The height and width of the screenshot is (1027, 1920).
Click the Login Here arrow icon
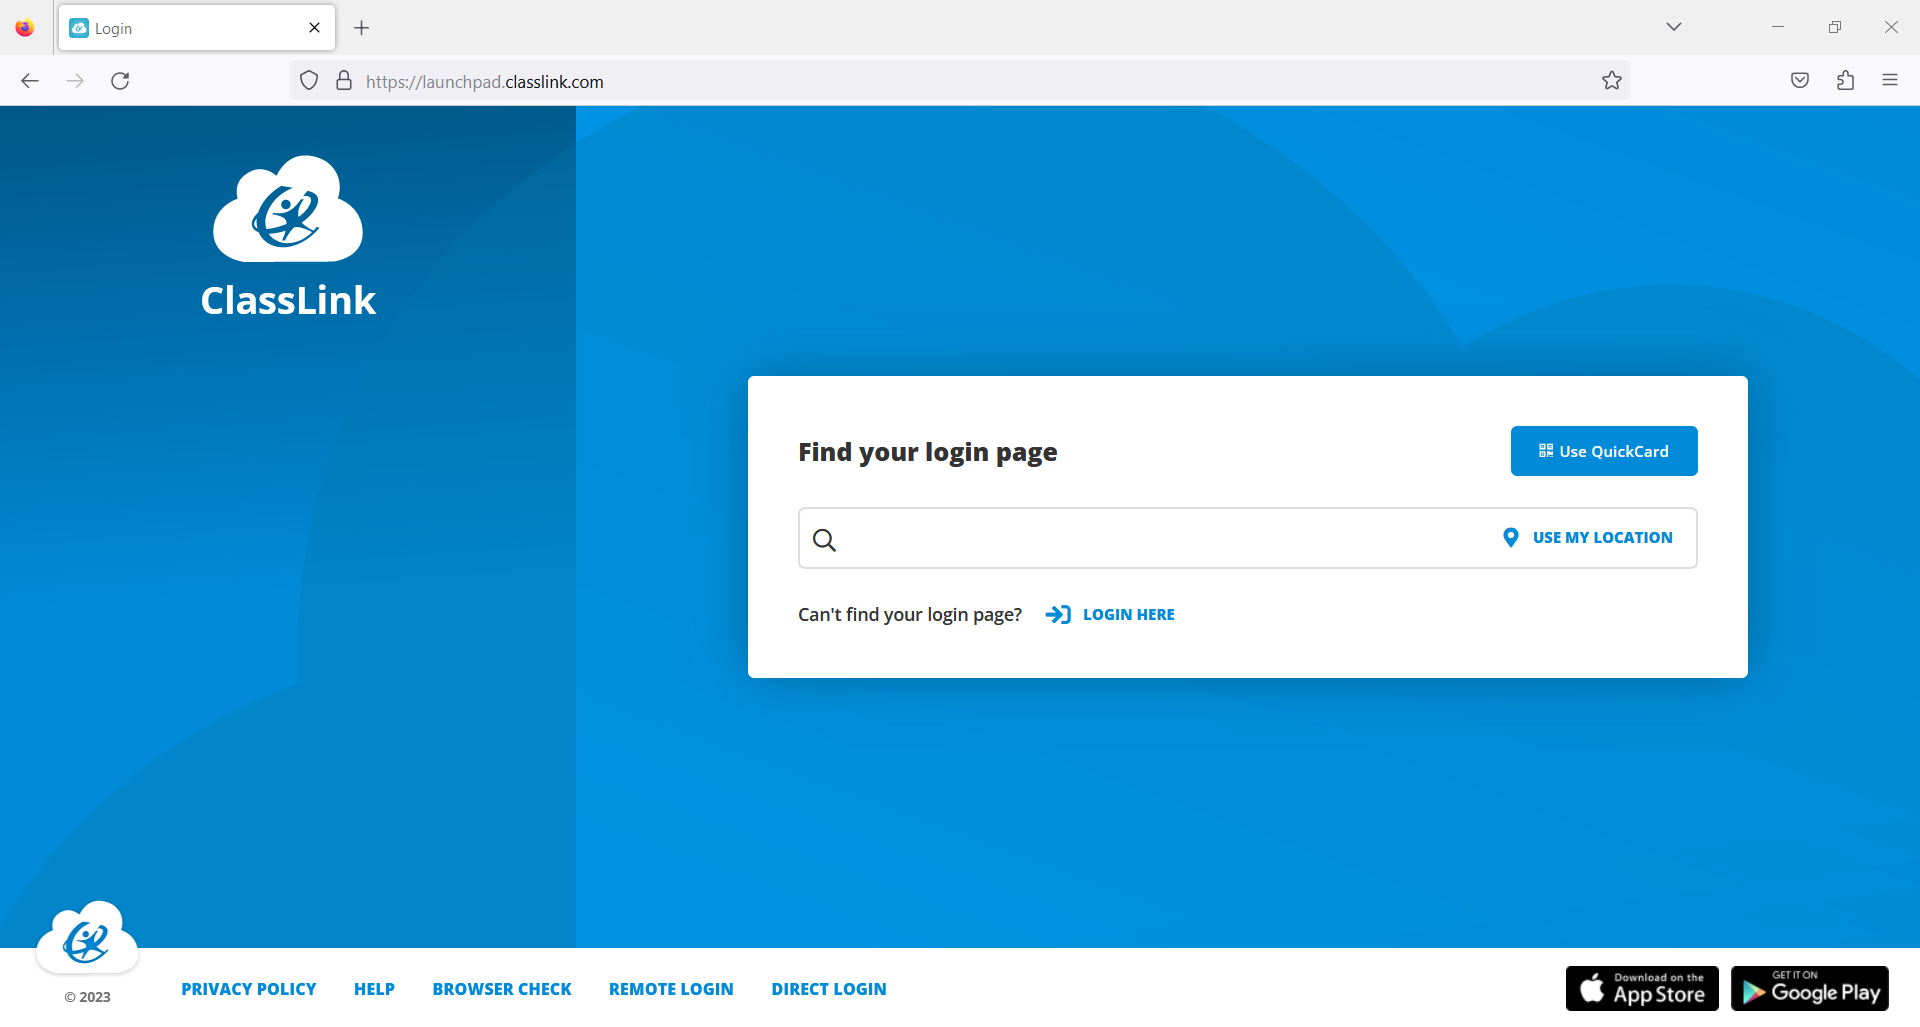pyautogui.click(x=1058, y=614)
